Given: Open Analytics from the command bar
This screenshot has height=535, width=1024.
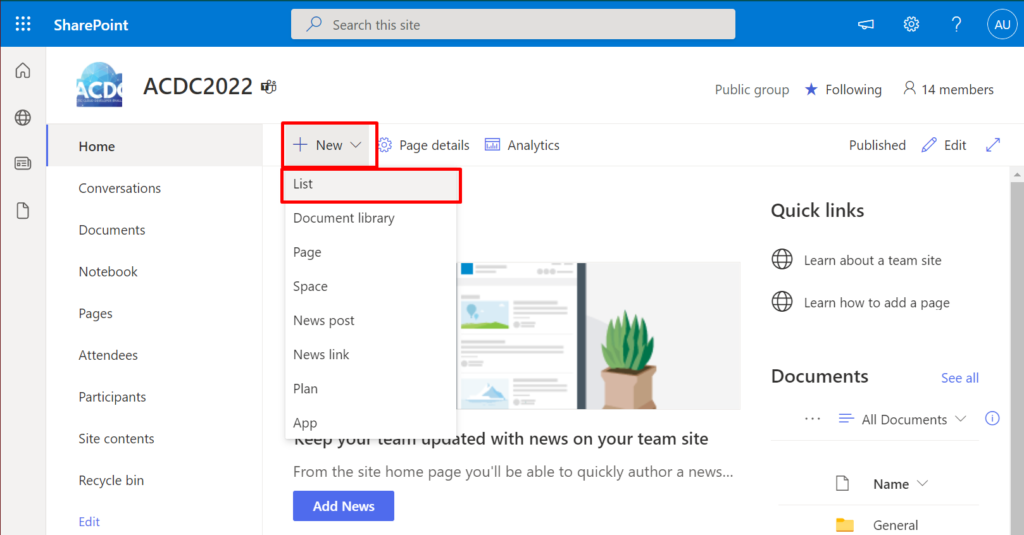Looking at the screenshot, I should (x=522, y=145).
